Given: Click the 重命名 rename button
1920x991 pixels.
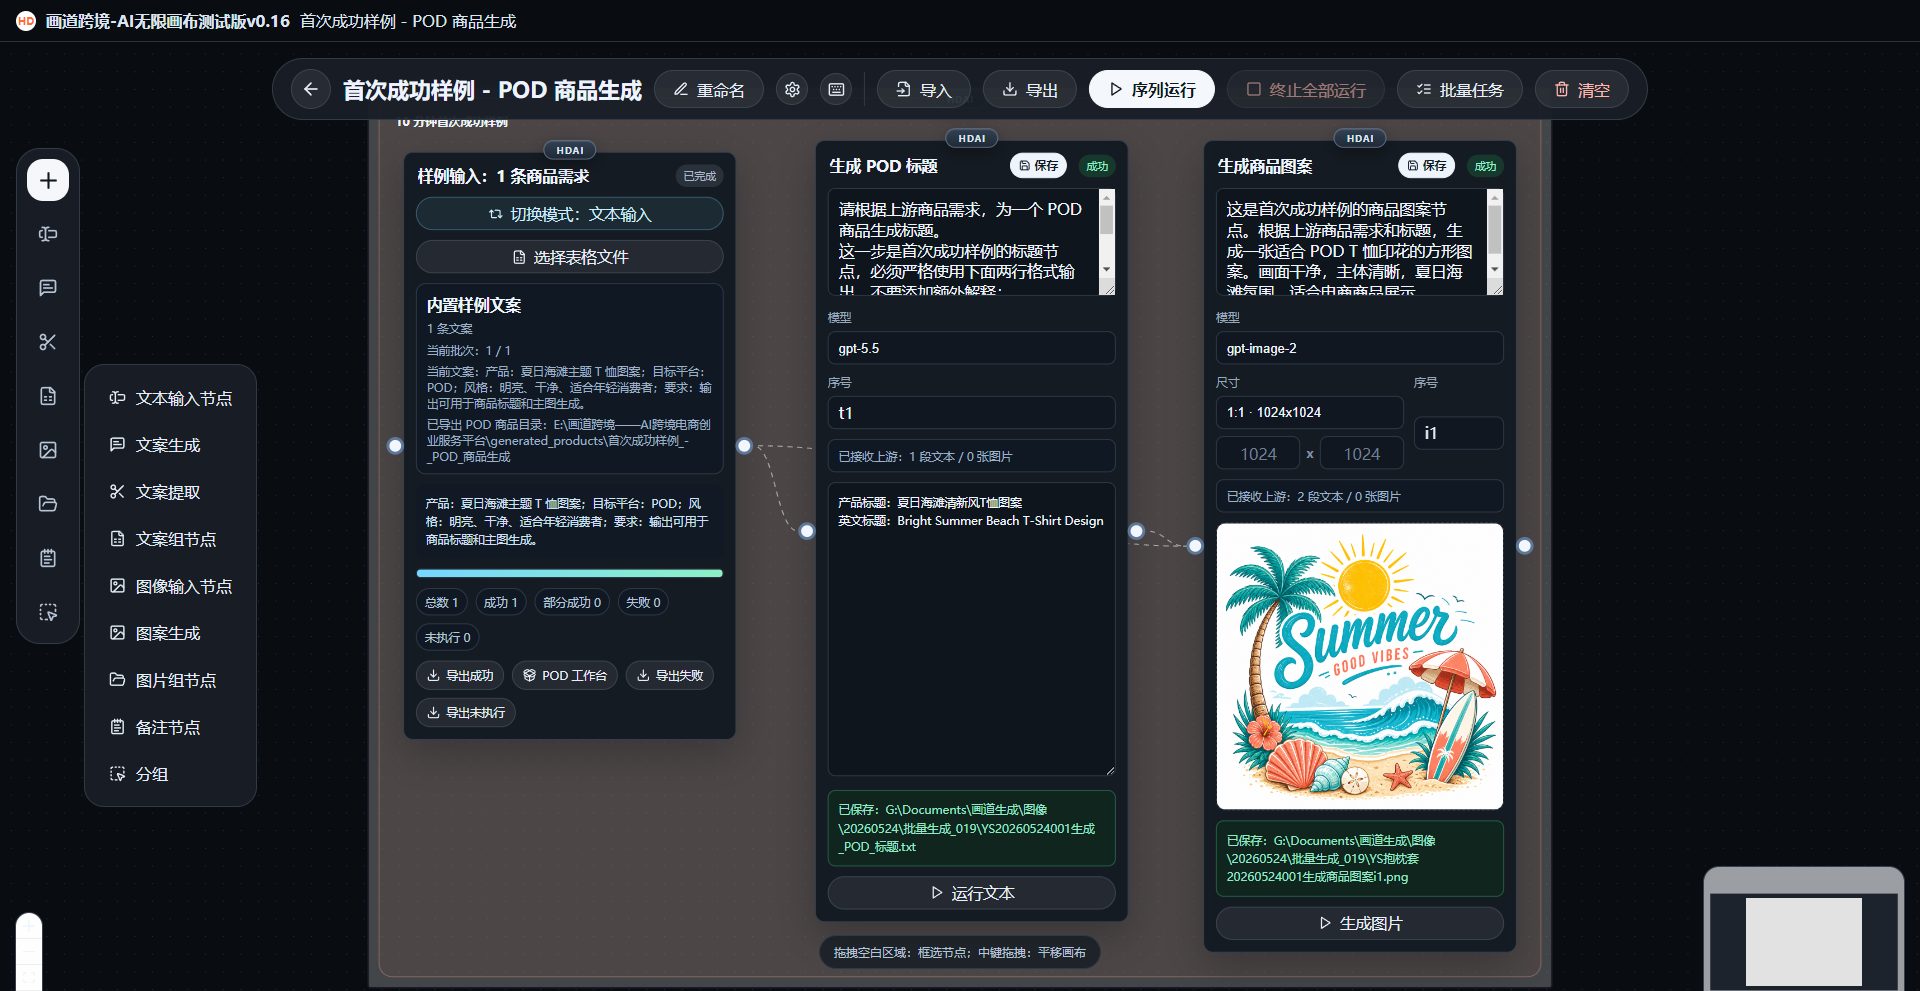Looking at the screenshot, I should point(709,90).
